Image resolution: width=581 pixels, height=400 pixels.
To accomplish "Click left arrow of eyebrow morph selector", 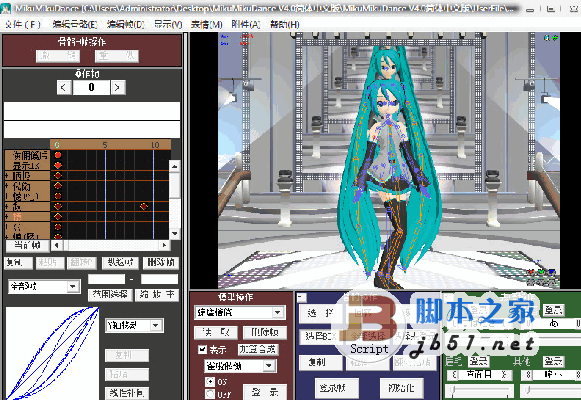I will point(454,375).
